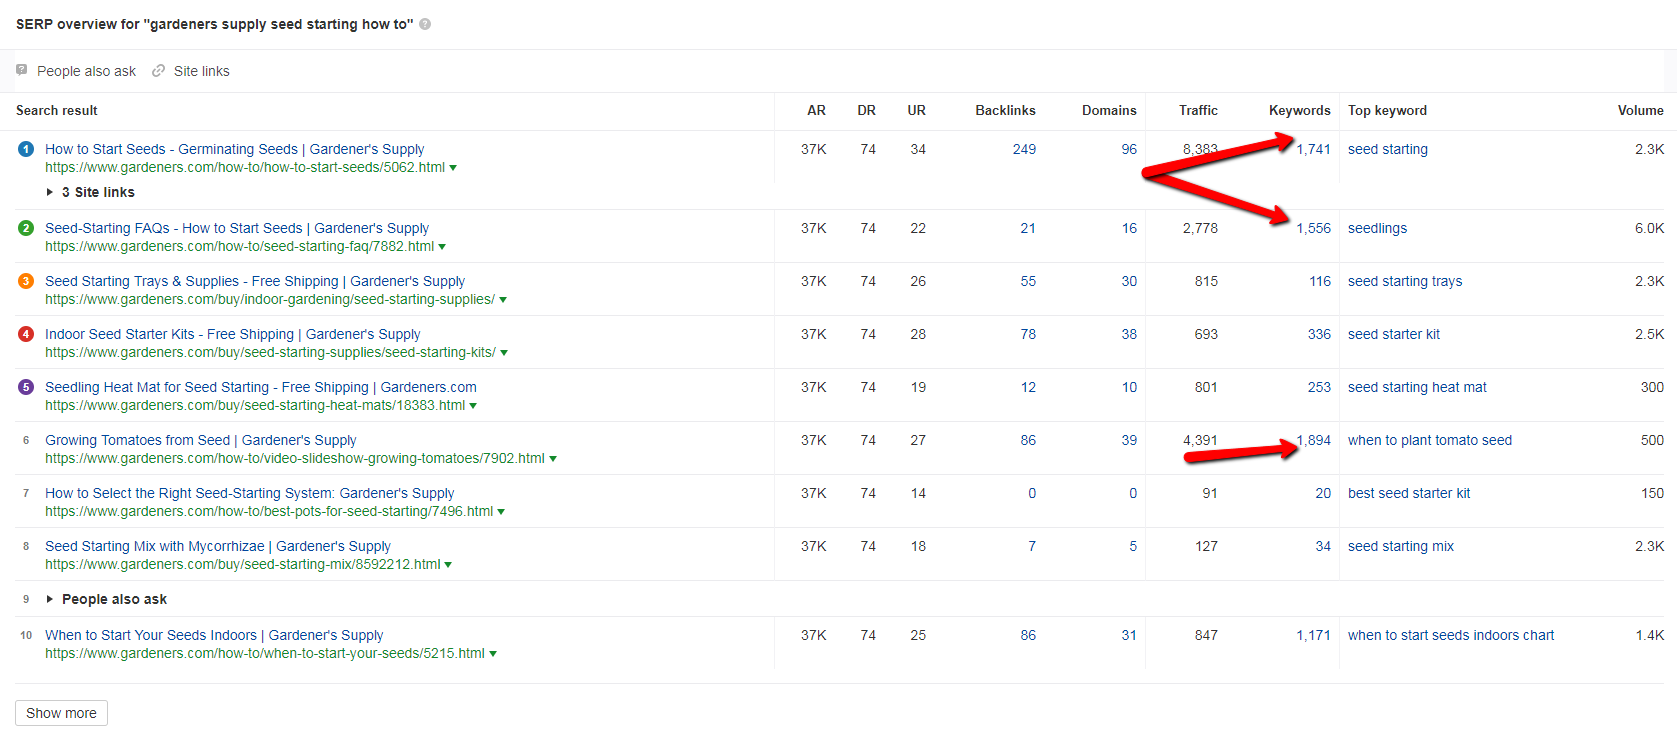Click the Site links filter label
1677x740 pixels.
202,71
